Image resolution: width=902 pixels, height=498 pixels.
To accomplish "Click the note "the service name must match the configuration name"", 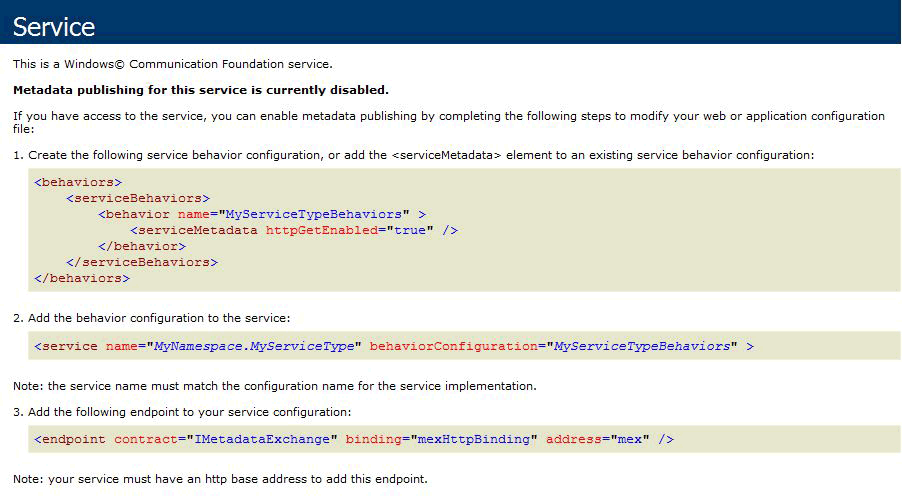I will point(274,386).
